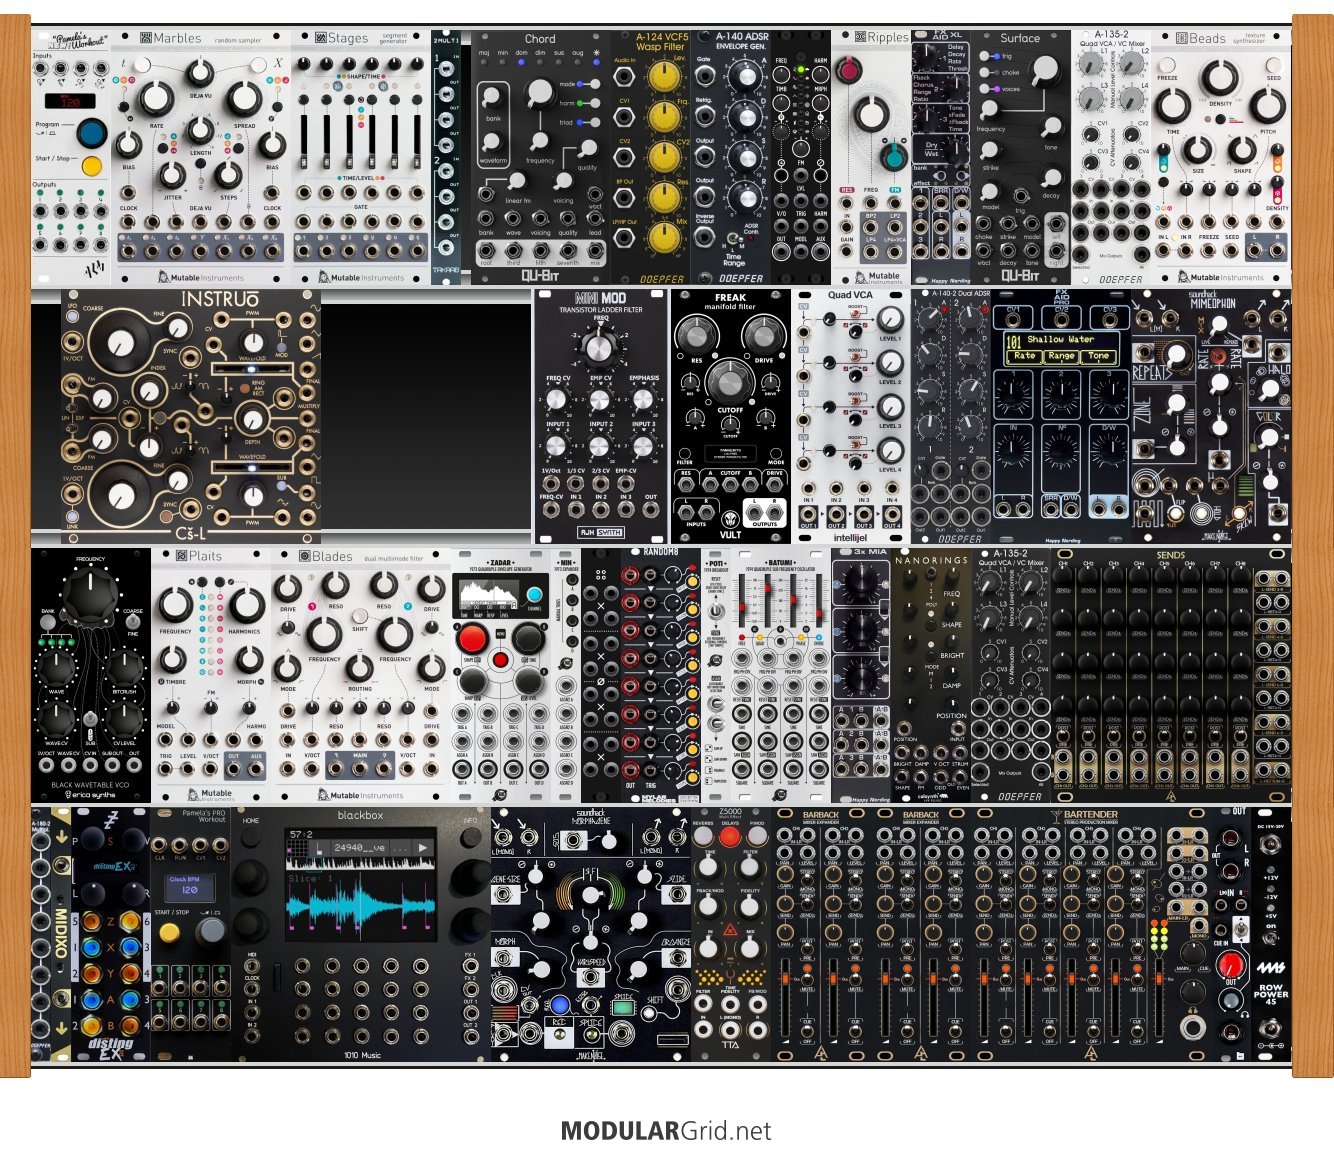Click the "BARTENDER" module title
This screenshot has height=1152, width=1334.
point(1091,815)
